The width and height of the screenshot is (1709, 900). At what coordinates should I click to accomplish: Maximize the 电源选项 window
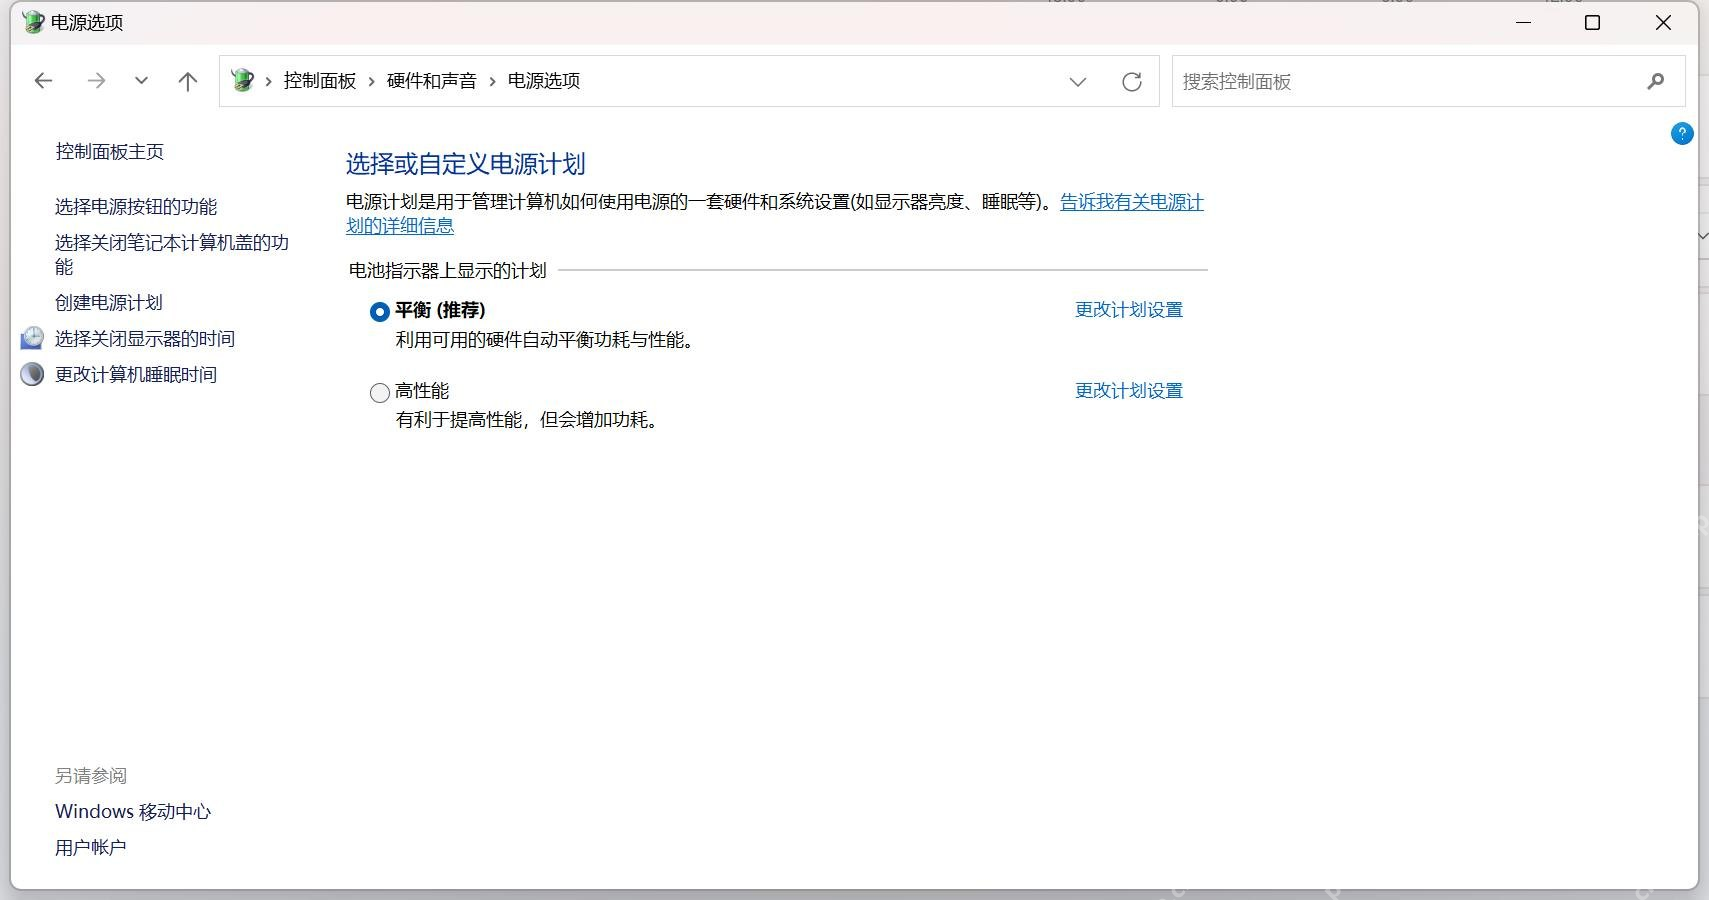pos(1593,22)
